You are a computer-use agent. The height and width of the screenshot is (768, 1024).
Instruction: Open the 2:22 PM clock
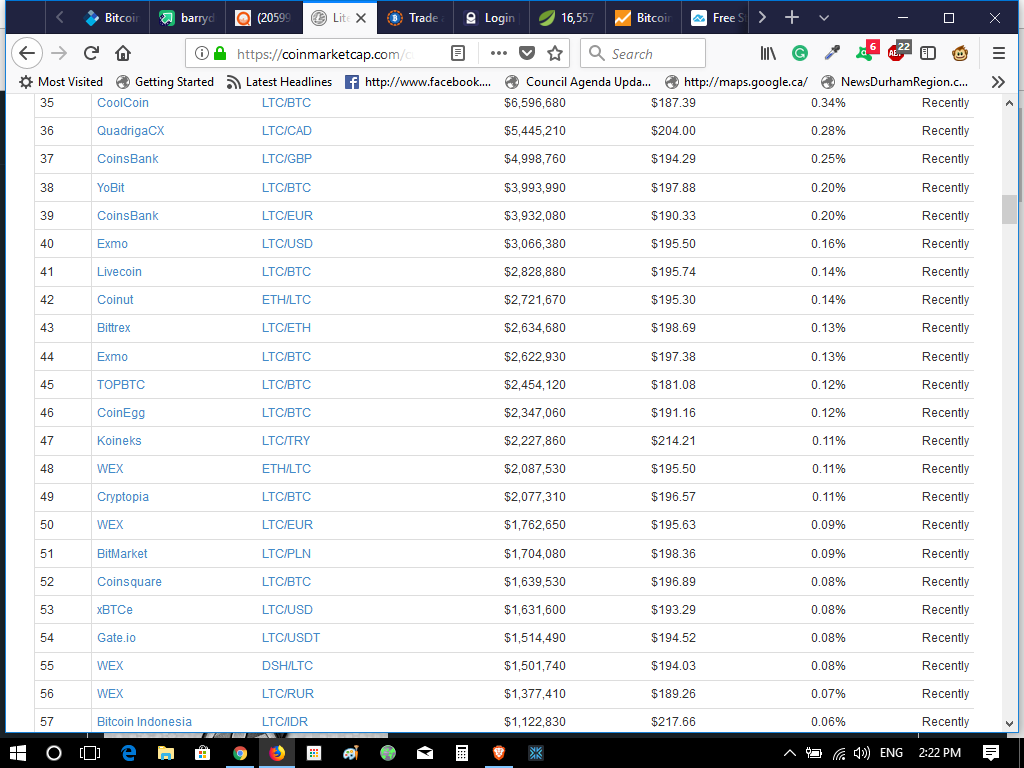coord(940,753)
